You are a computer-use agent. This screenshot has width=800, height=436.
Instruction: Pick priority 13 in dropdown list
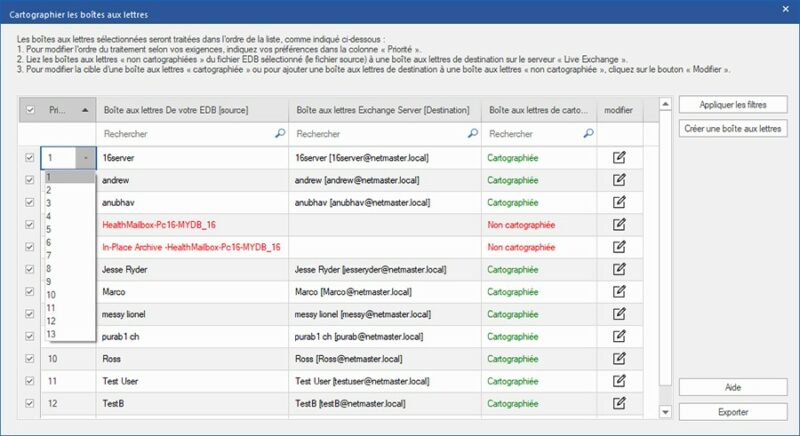(x=70, y=334)
